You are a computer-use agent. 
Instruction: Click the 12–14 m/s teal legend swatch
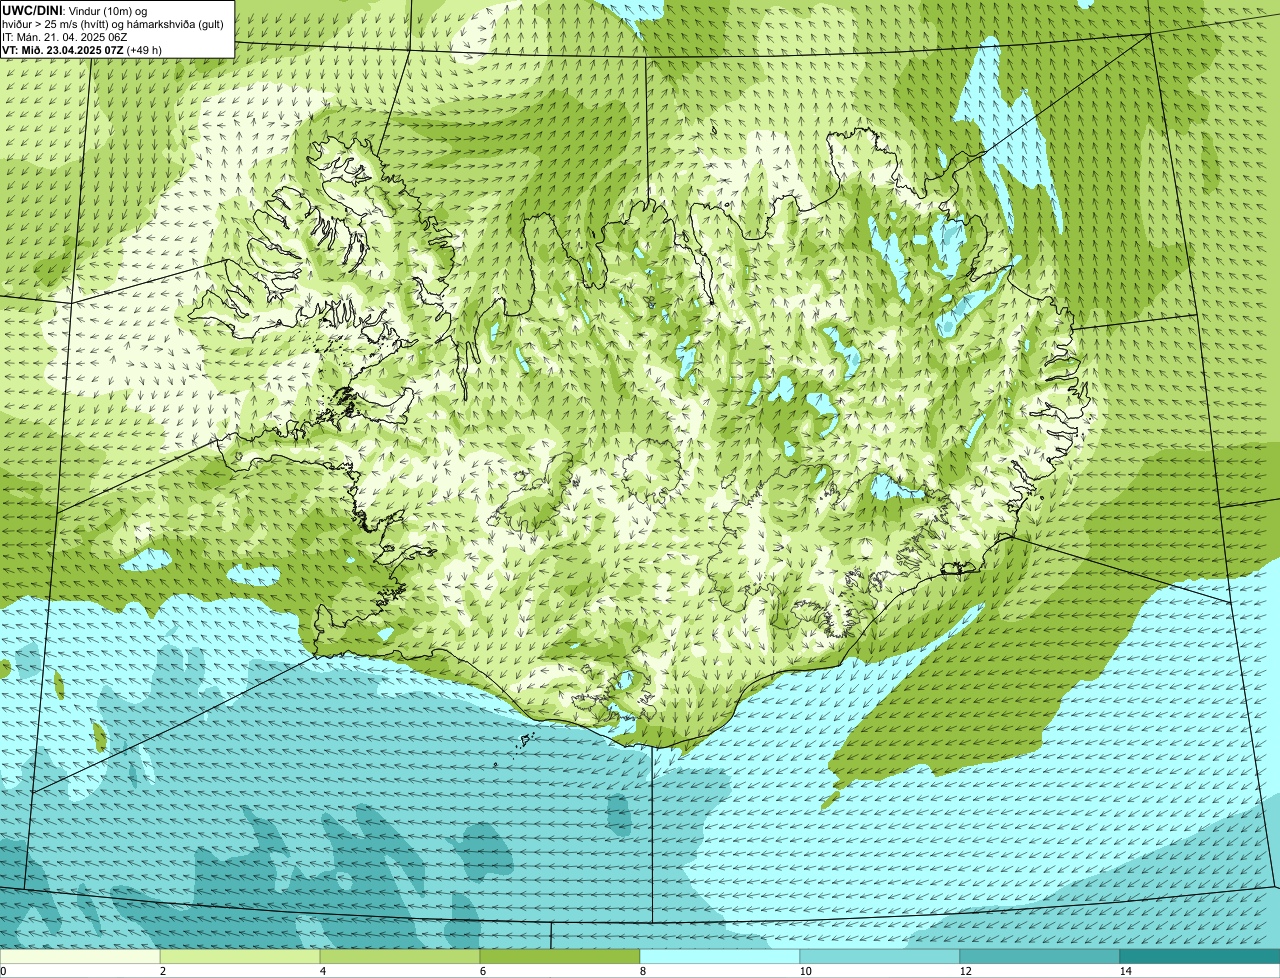click(1040, 956)
